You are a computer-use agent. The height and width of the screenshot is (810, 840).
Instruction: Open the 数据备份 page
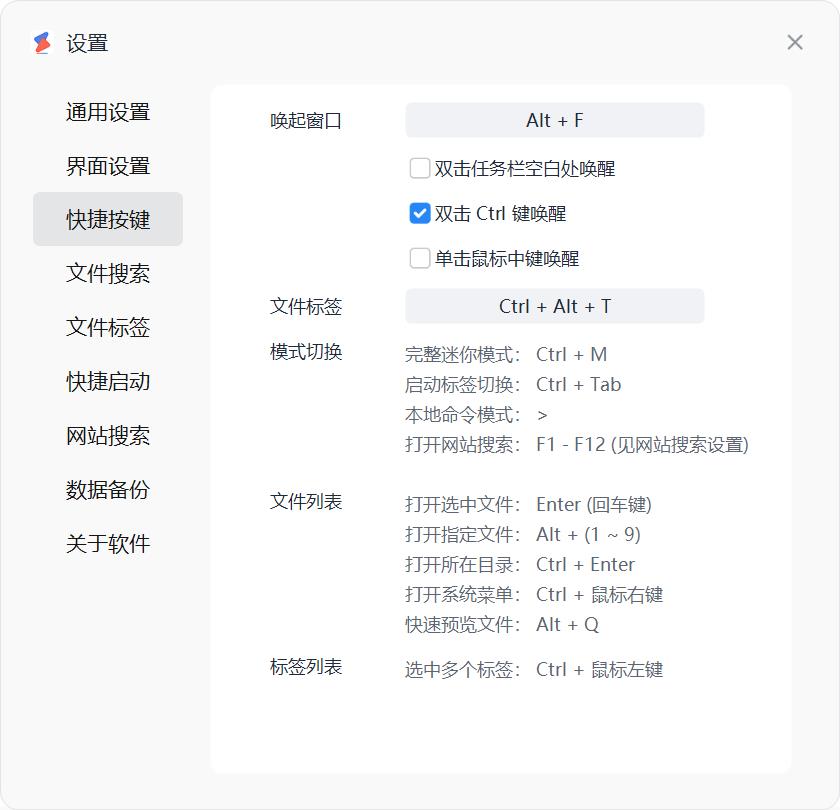click(107, 489)
